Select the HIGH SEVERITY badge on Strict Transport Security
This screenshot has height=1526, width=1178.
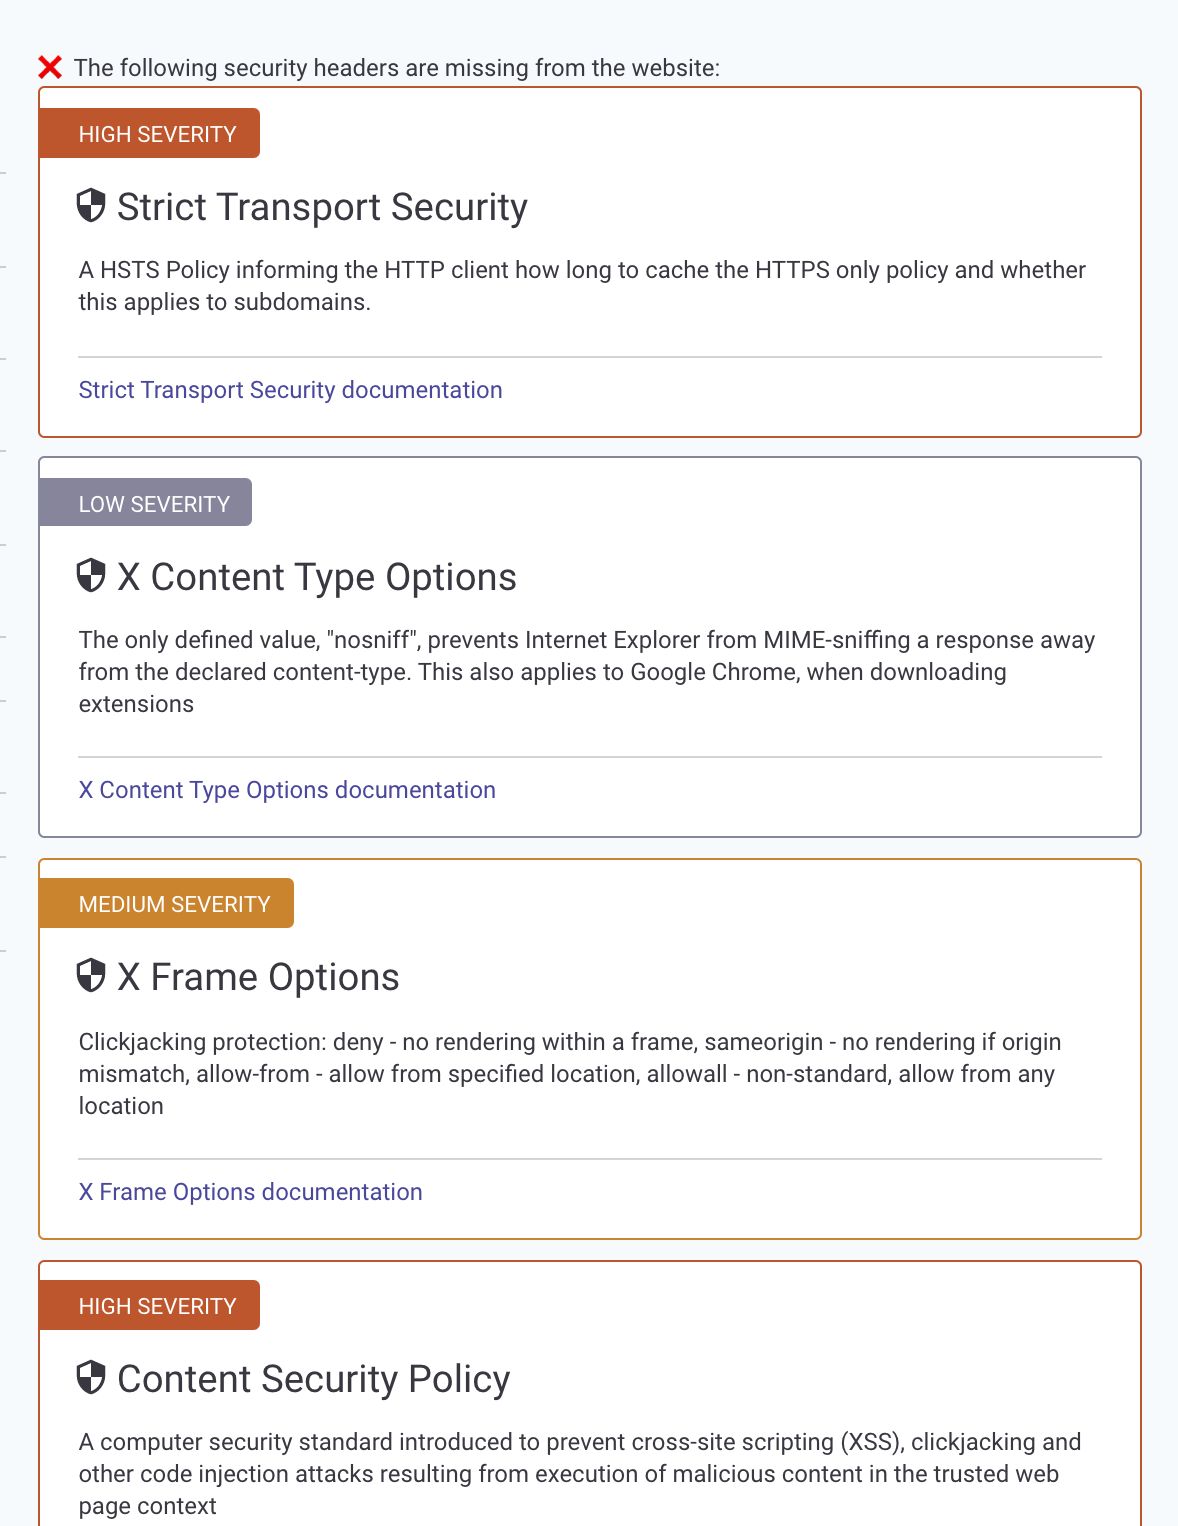148,133
